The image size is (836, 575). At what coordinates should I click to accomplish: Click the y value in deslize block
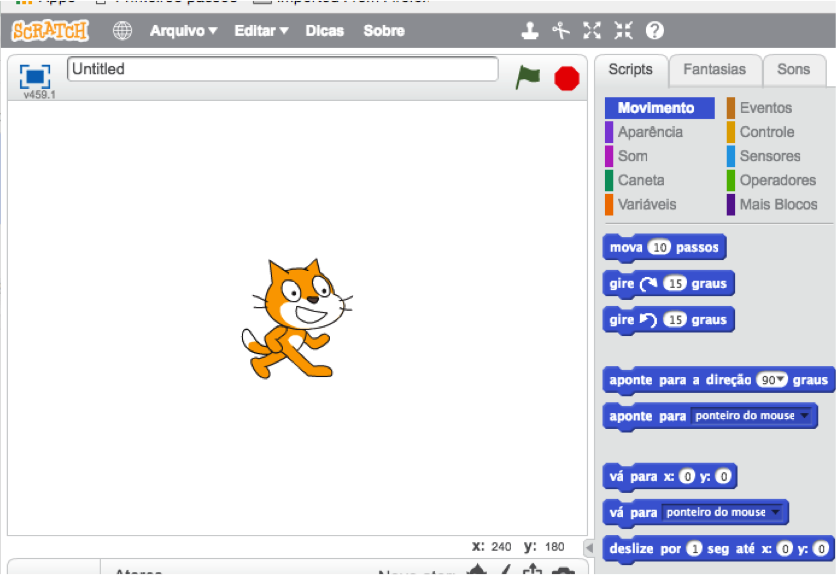tap(822, 549)
